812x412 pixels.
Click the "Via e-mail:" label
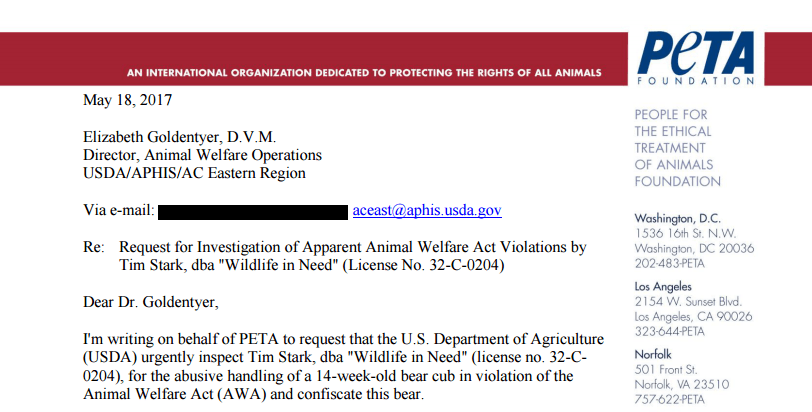tap(117, 211)
